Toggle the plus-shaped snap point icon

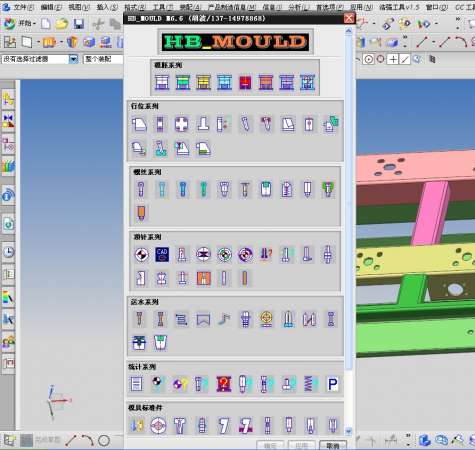(393, 59)
